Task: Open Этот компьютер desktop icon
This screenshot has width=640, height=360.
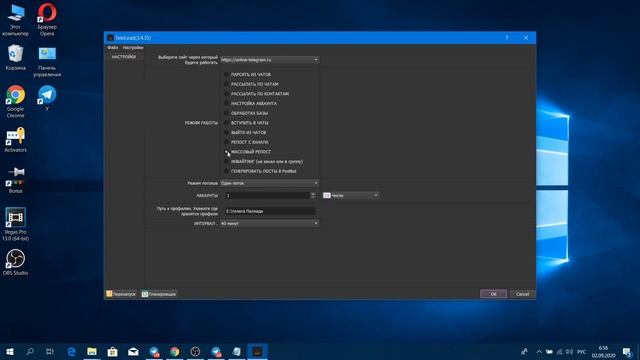Action: coord(16,20)
